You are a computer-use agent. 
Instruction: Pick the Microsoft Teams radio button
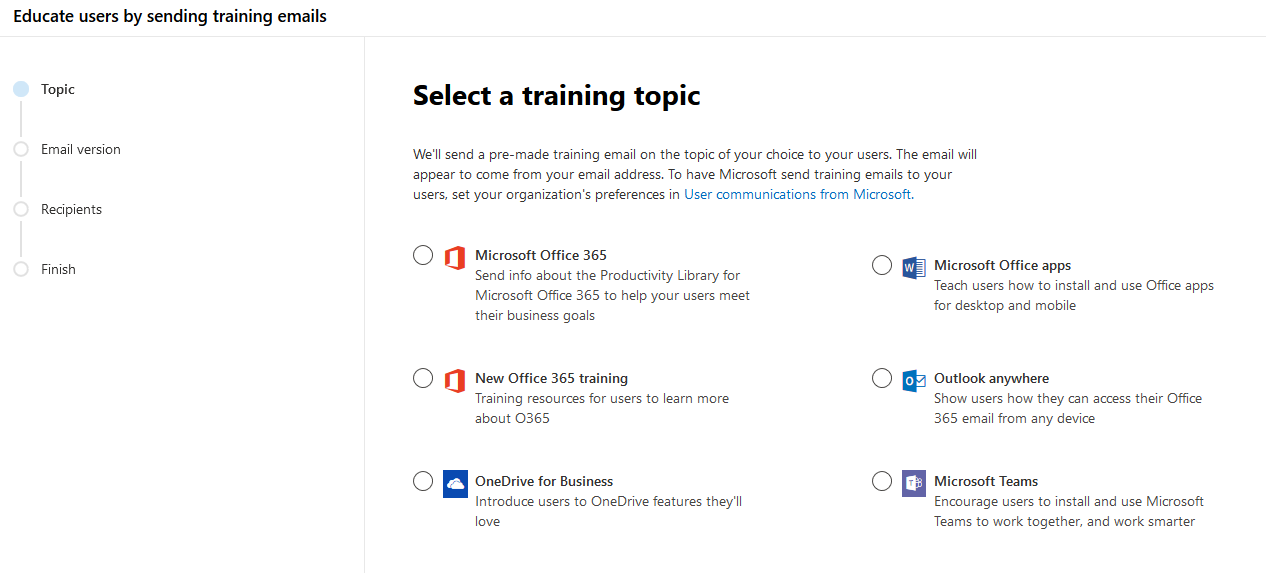tap(882, 481)
